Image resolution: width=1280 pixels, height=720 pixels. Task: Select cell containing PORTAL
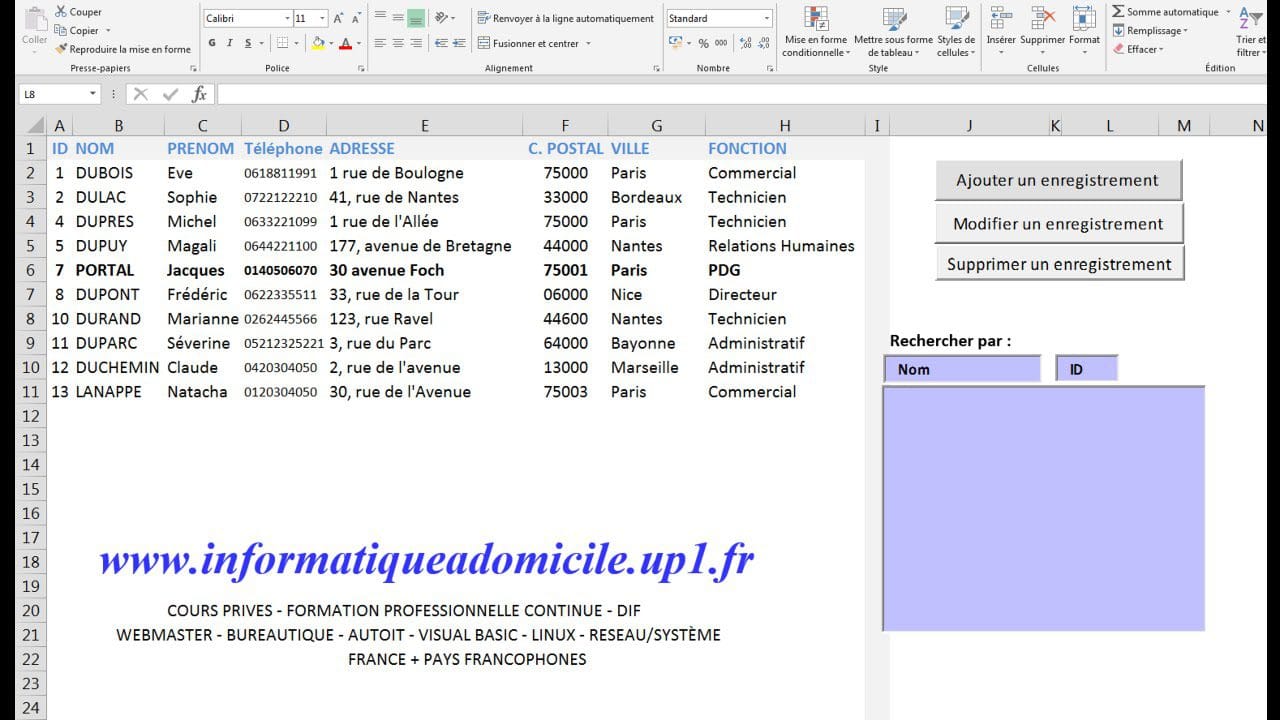pyautogui.click(x=118, y=270)
